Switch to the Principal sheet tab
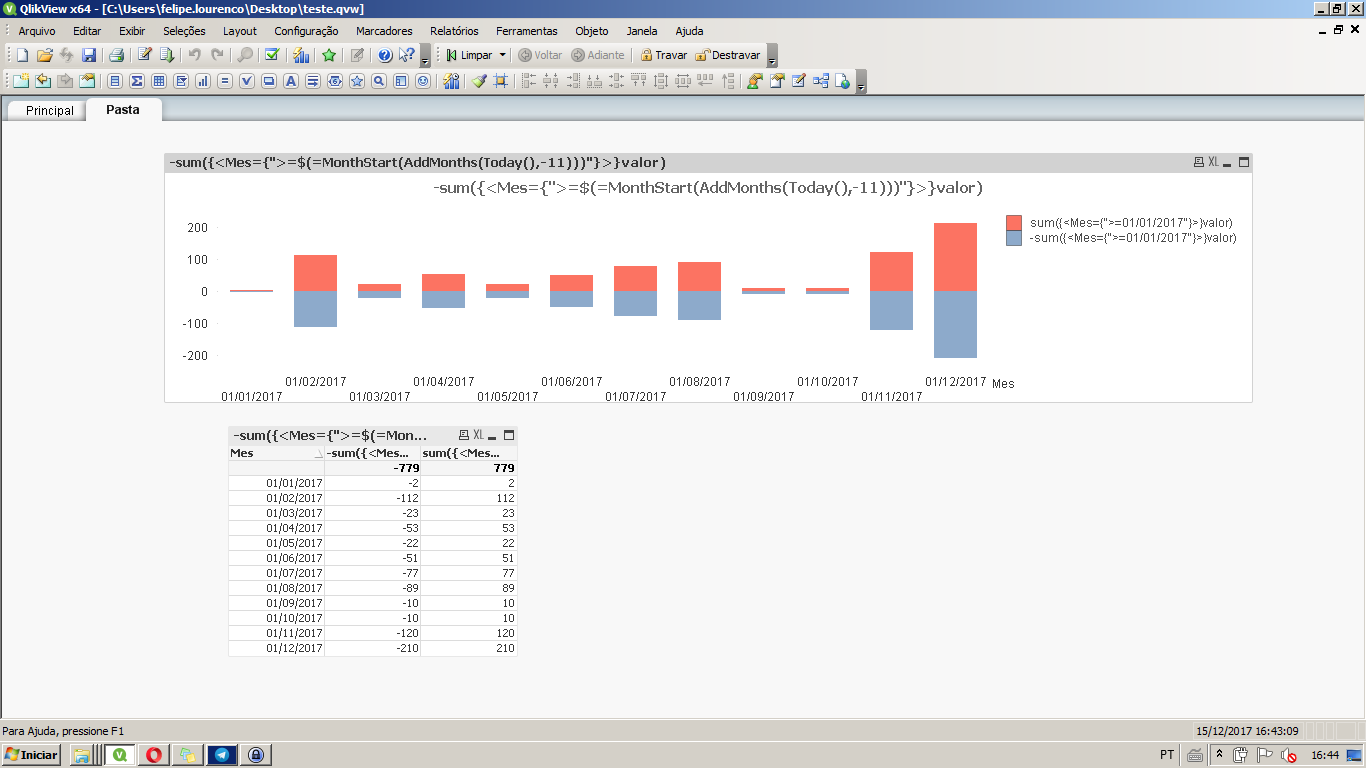Image resolution: width=1366 pixels, height=768 pixels. point(50,111)
